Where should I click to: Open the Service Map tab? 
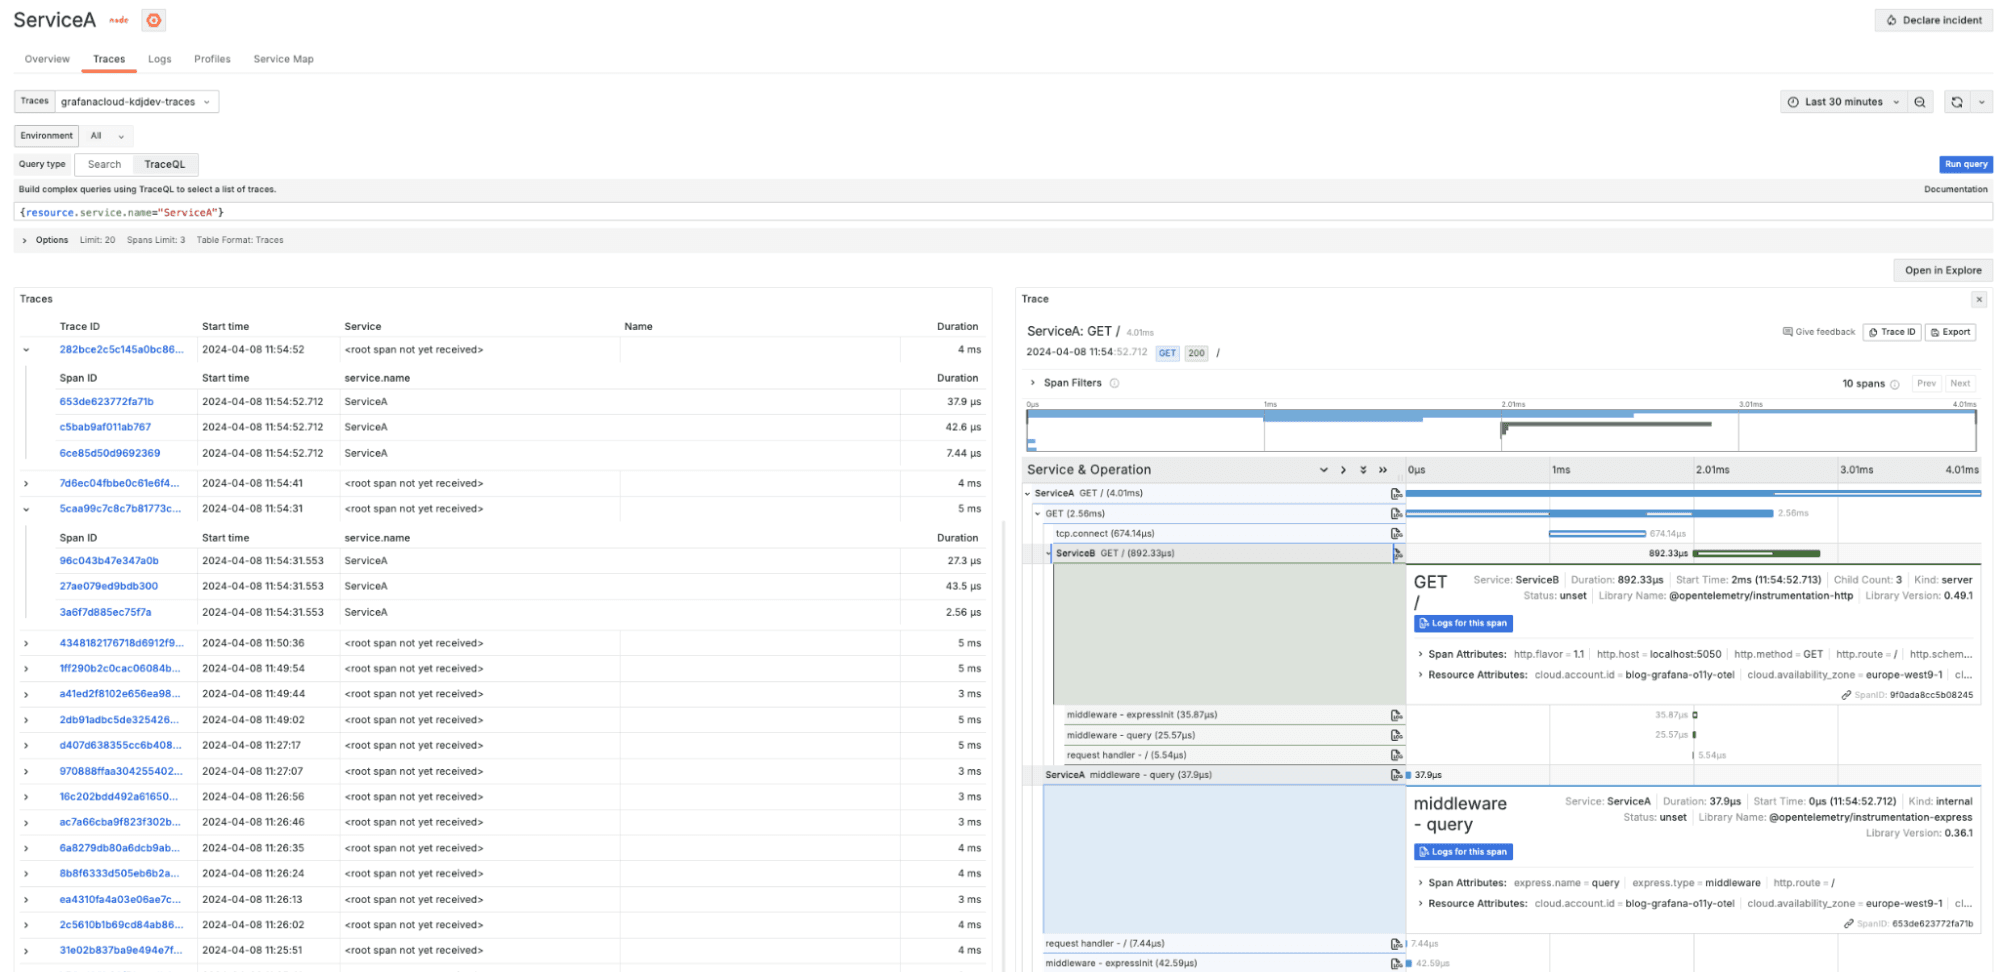283,59
